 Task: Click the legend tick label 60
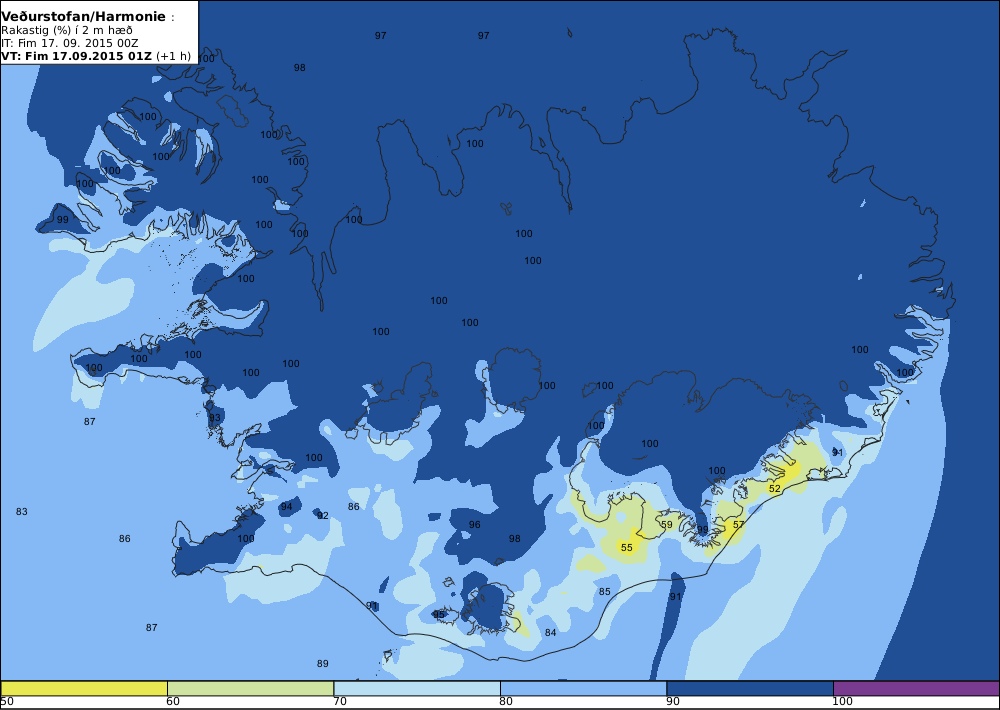coord(173,702)
